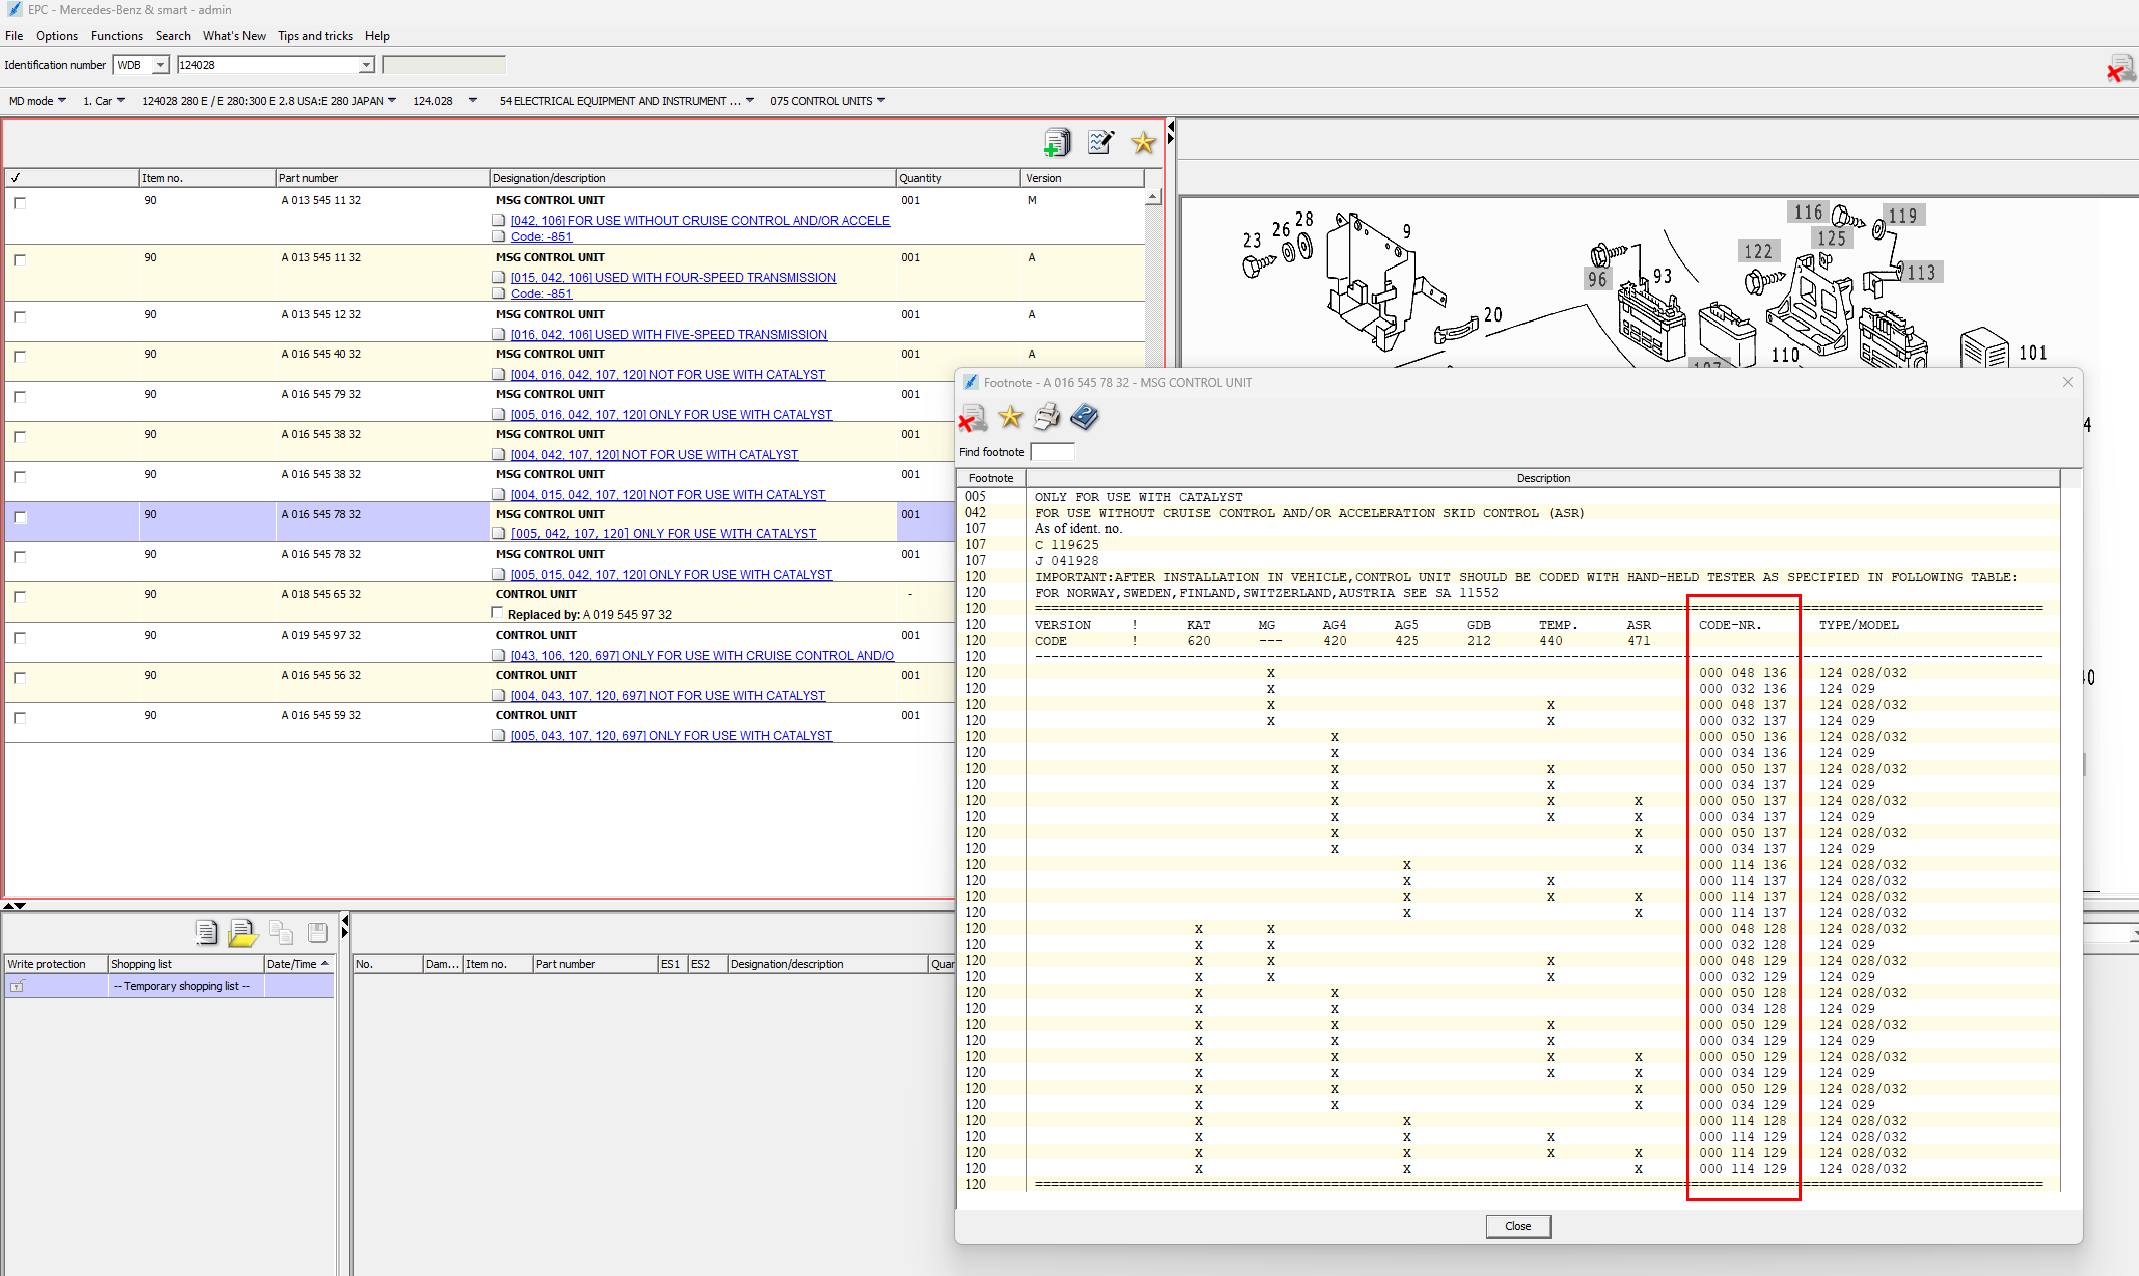Open shopping list folder icon
Viewport: 2139px width, 1276px height.
(x=242, y=933)
